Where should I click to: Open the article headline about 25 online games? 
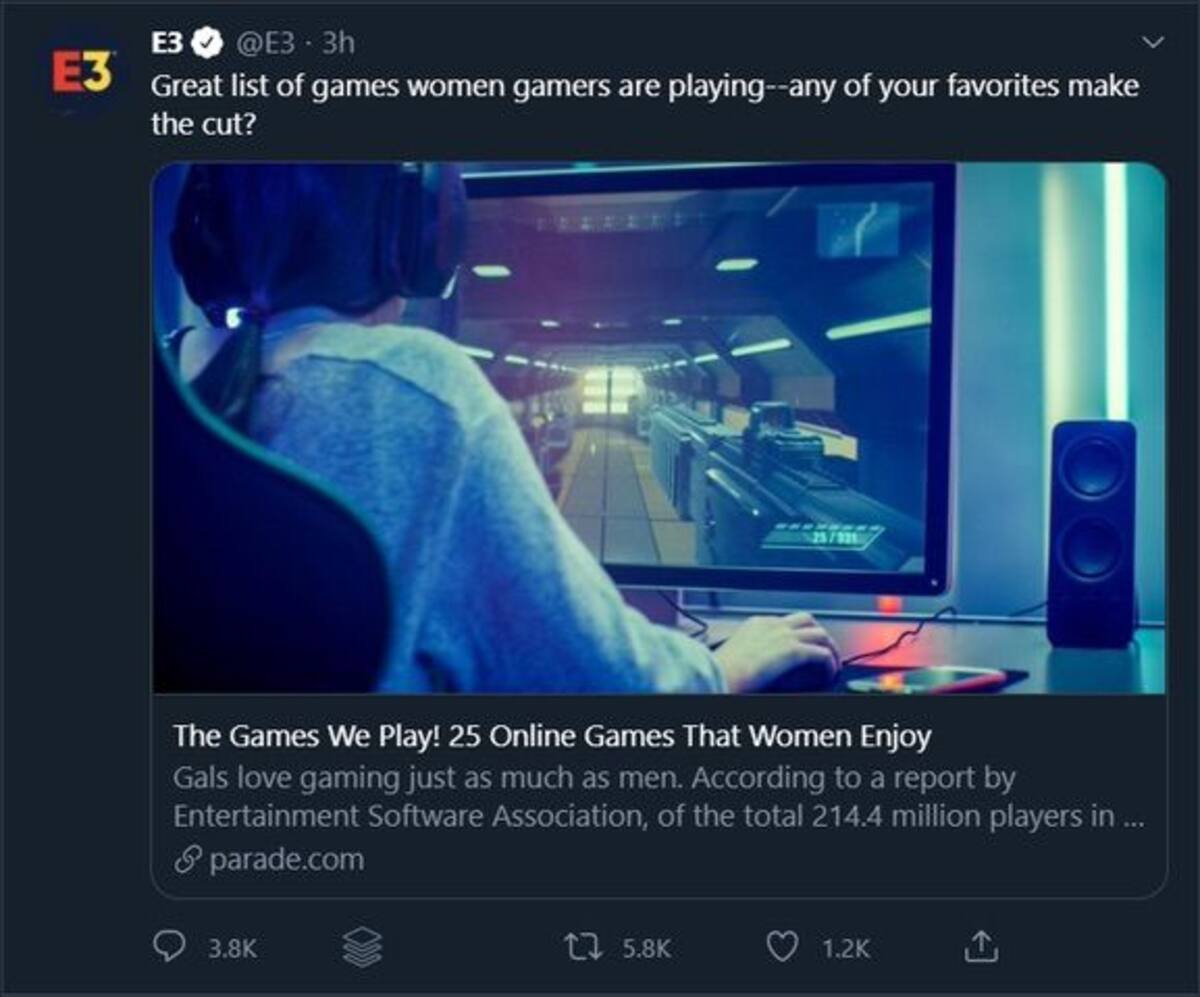pyautogui.click(x=552, y=737)
